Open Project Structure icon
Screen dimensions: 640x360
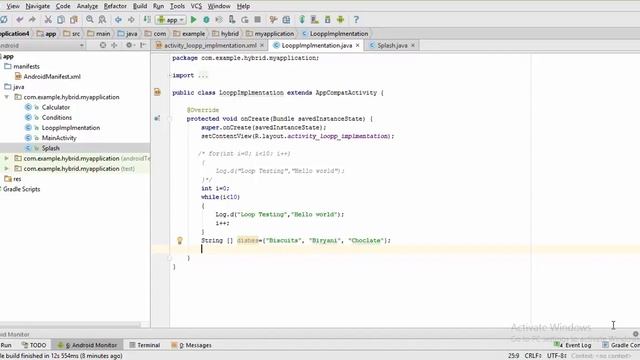pyautogui.click(x=286, y=20)
